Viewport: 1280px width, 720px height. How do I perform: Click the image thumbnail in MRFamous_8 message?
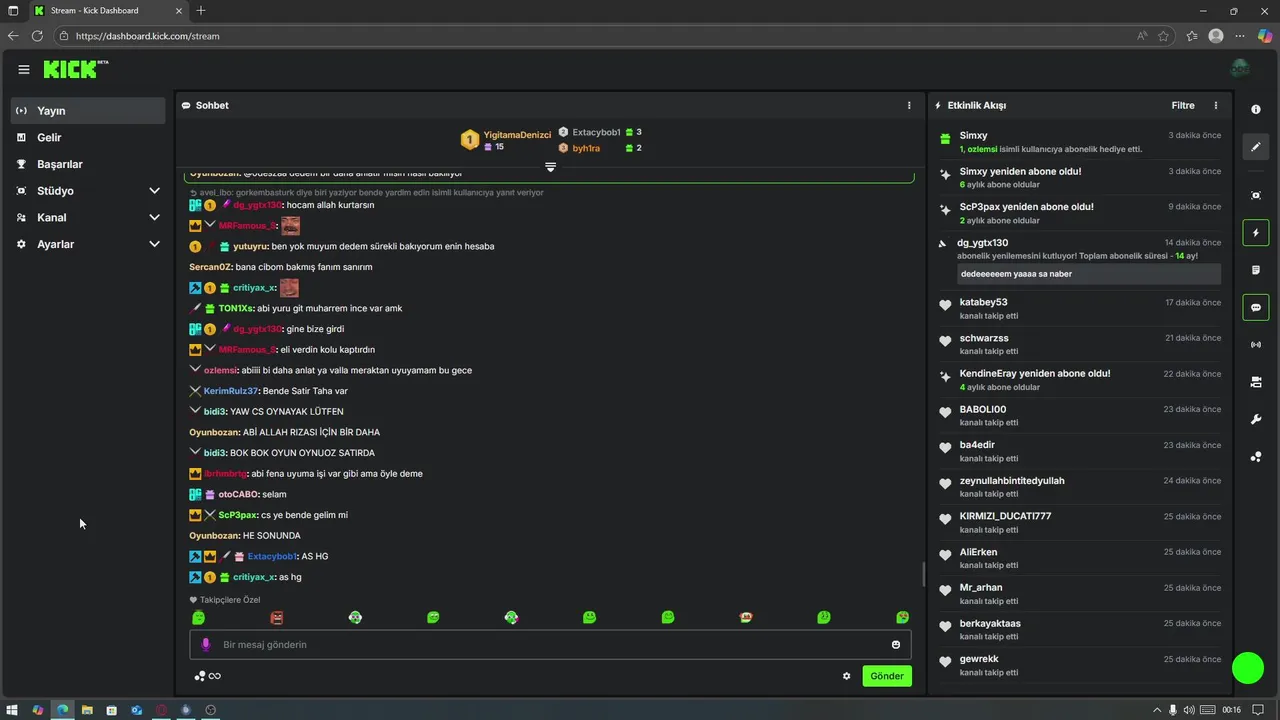tap(290, 226)
